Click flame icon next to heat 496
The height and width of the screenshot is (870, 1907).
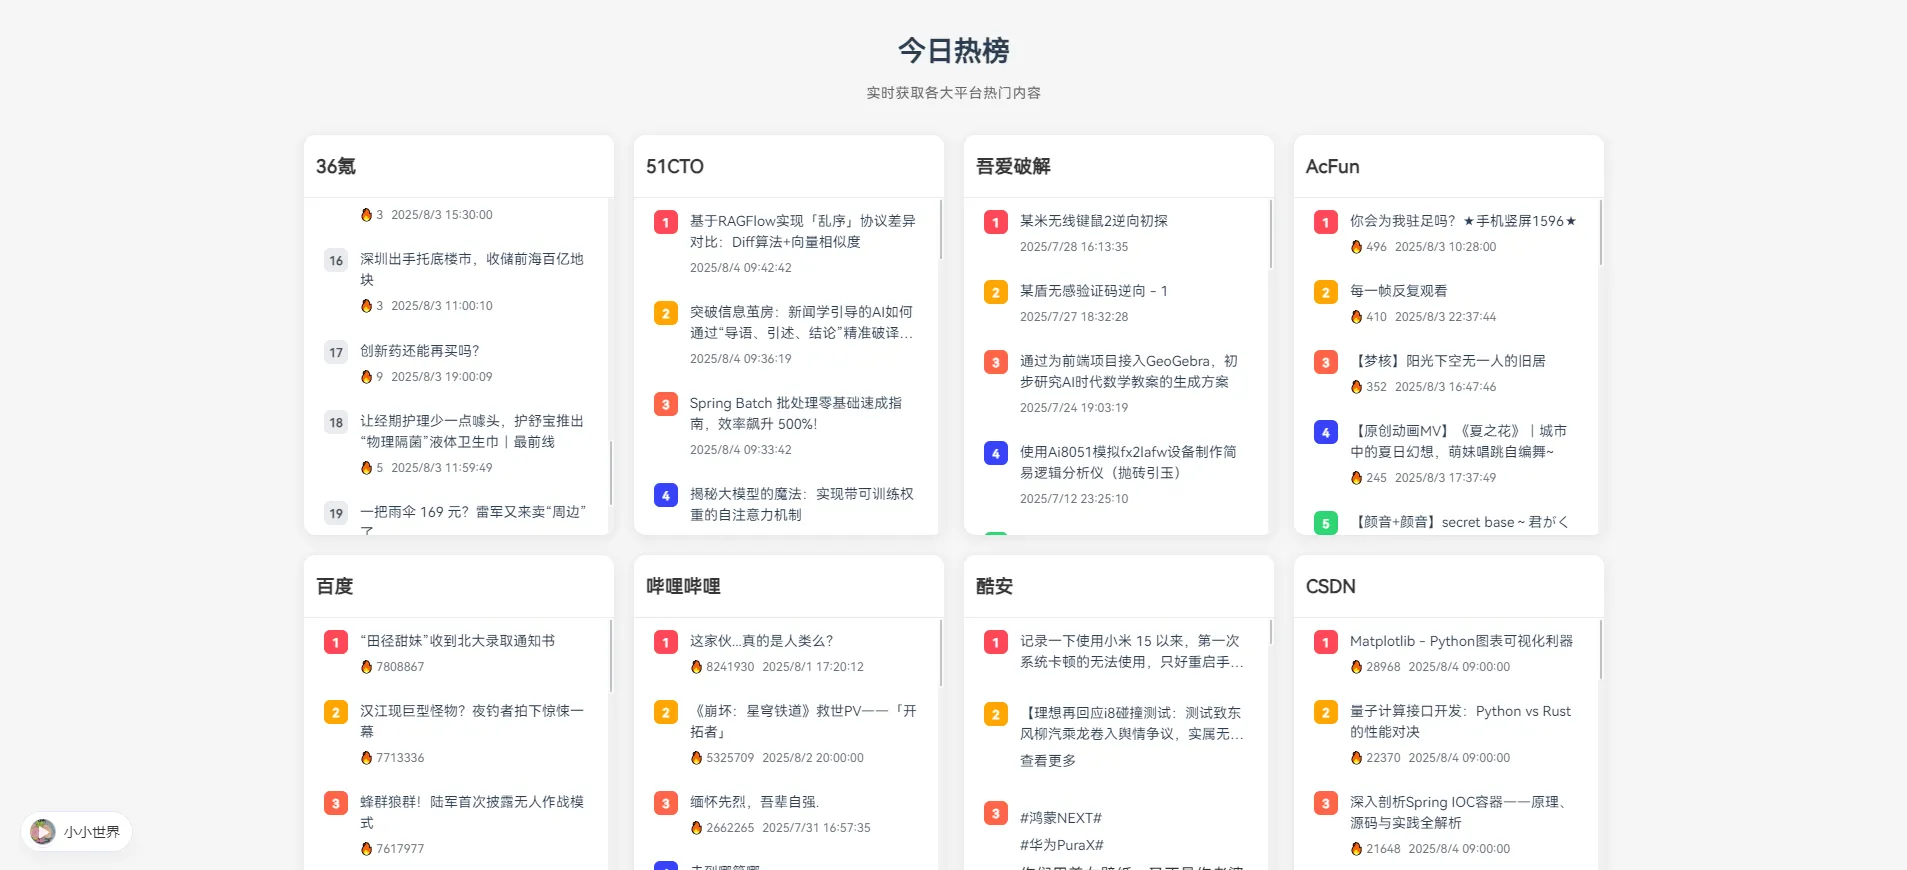1356,247
